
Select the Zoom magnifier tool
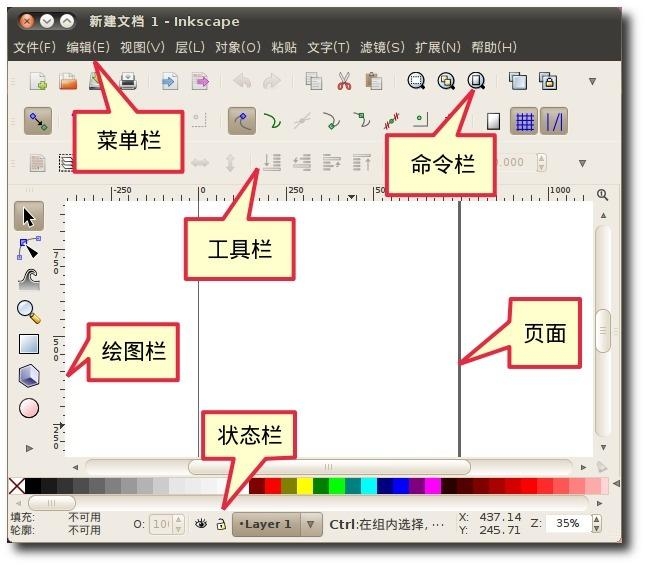pyautogui.click(x=29, y=312)
